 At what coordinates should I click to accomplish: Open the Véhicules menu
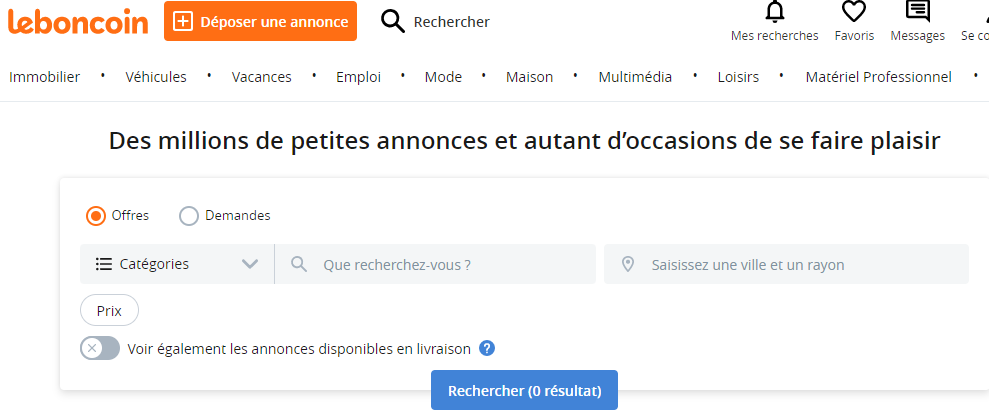156,77
